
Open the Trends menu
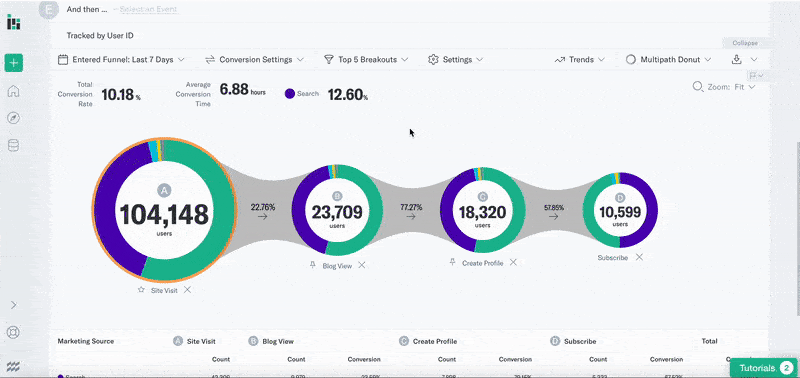point(580,60)
